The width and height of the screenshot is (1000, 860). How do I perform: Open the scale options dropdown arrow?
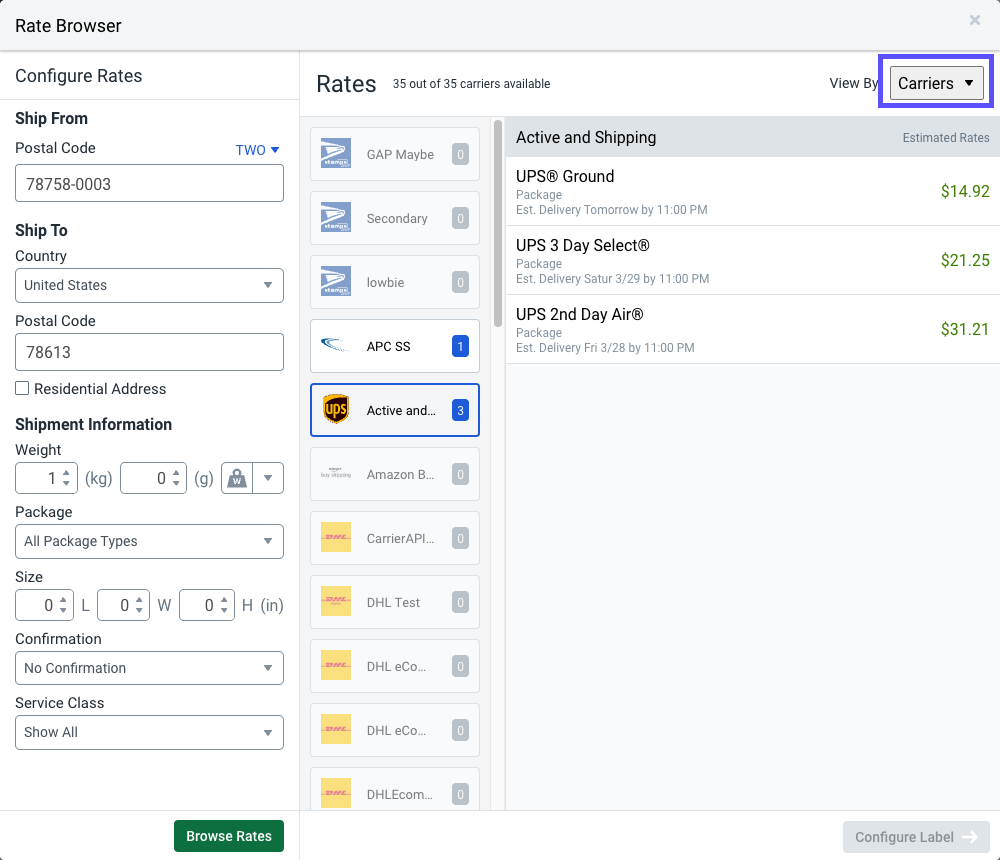(268, 478)
